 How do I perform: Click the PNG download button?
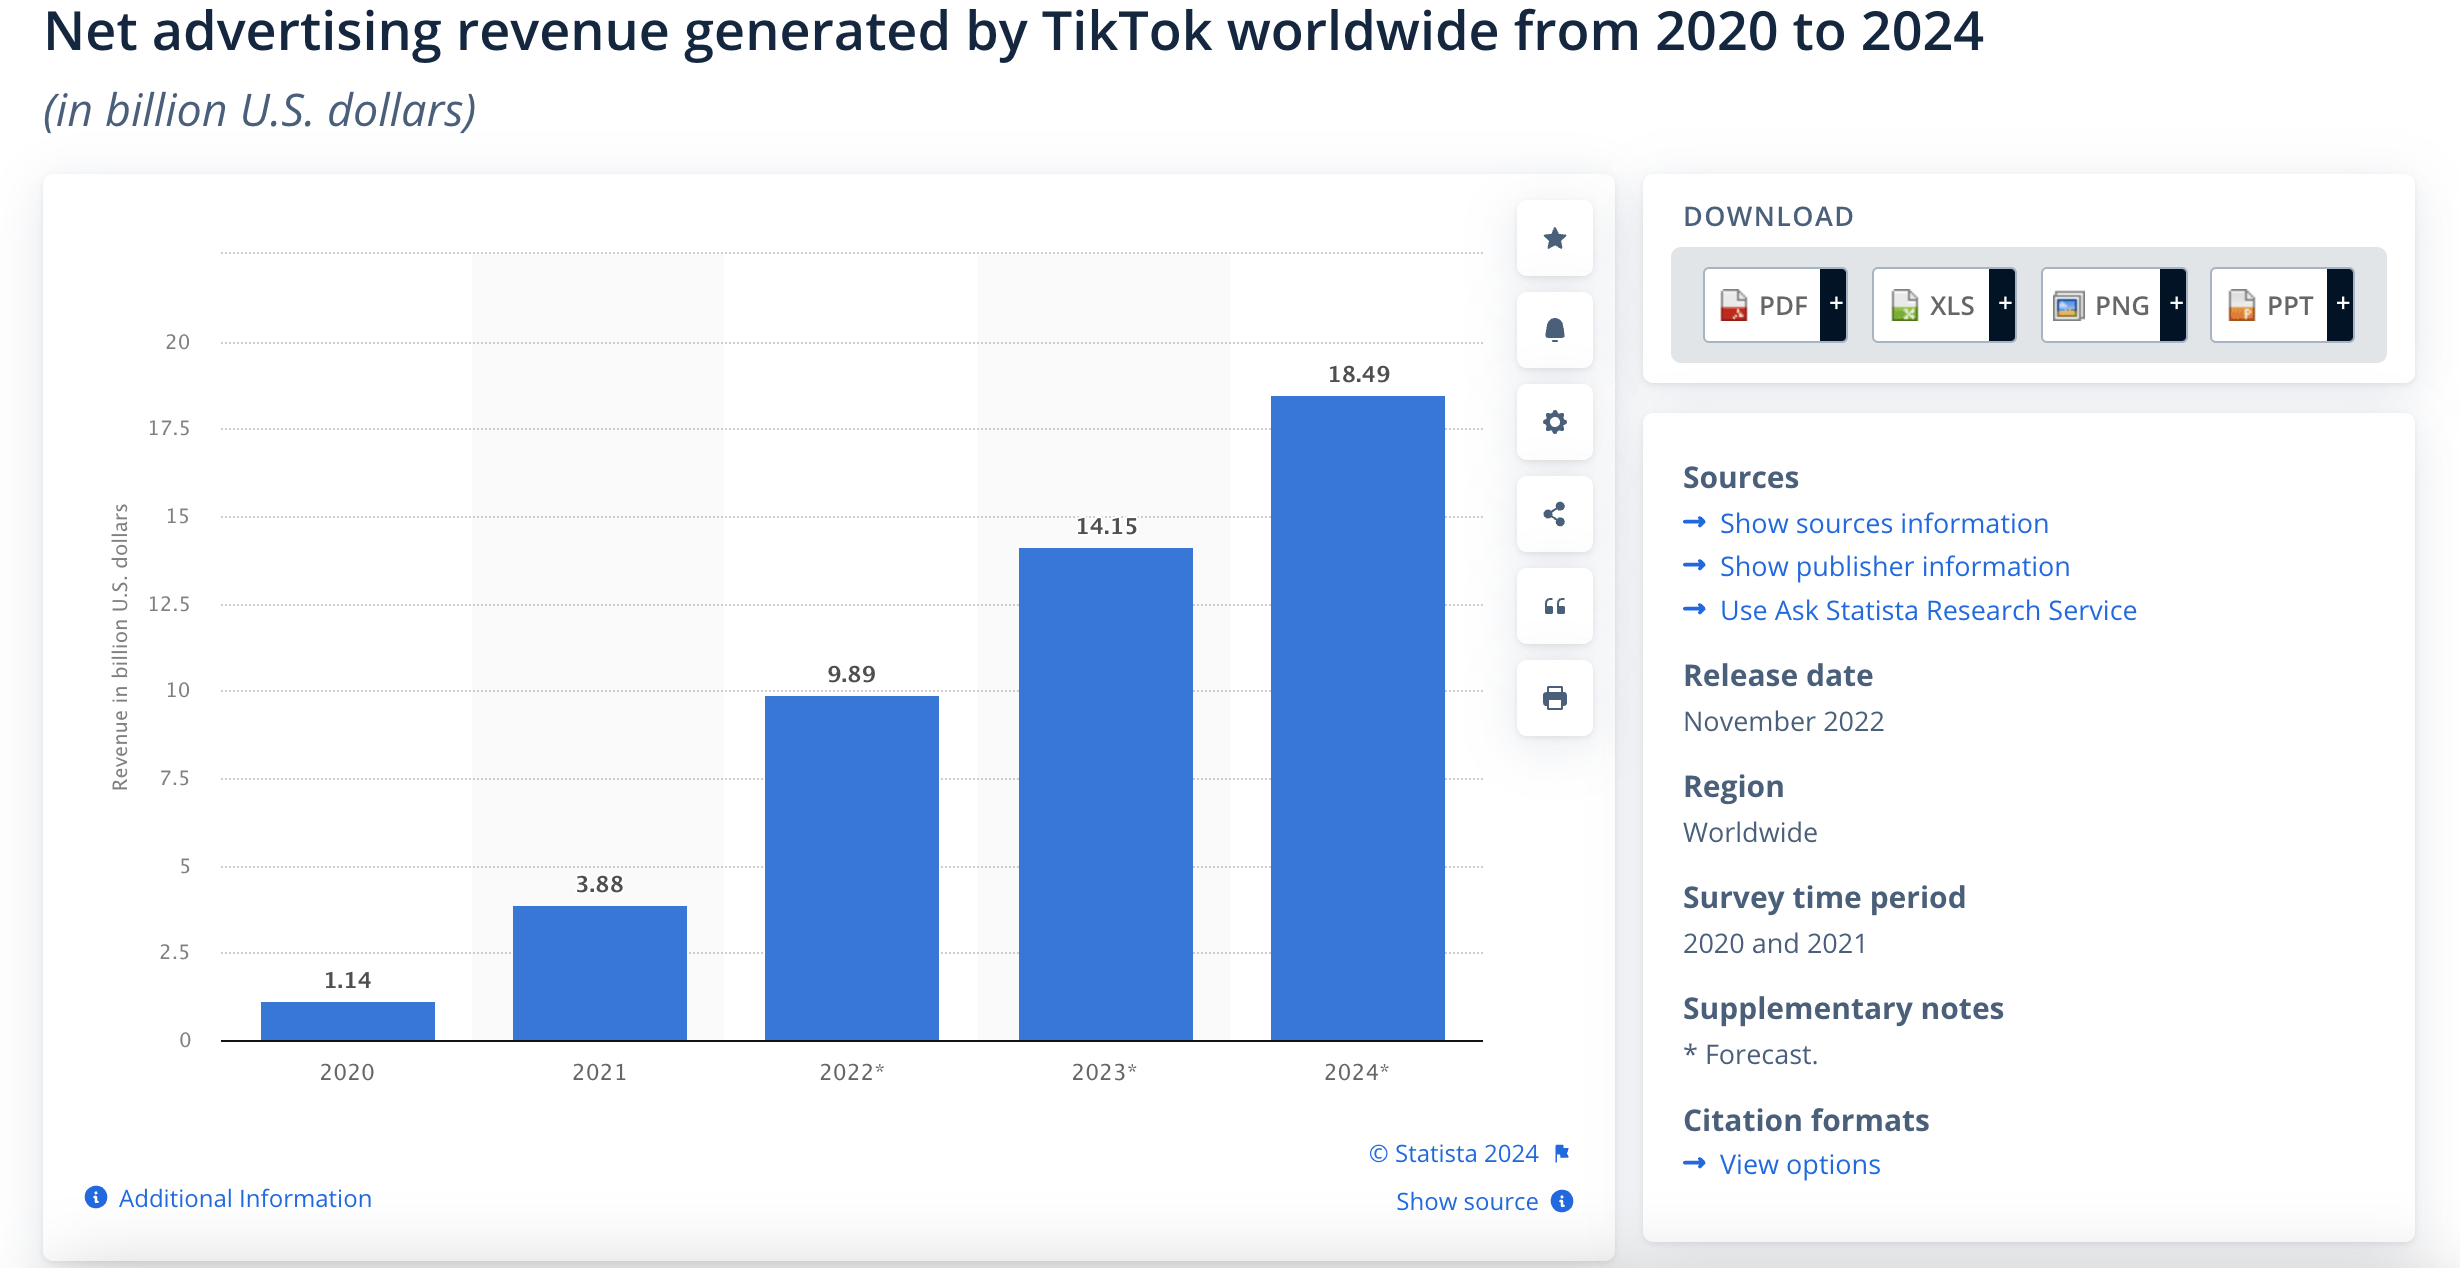point(2101,305)
